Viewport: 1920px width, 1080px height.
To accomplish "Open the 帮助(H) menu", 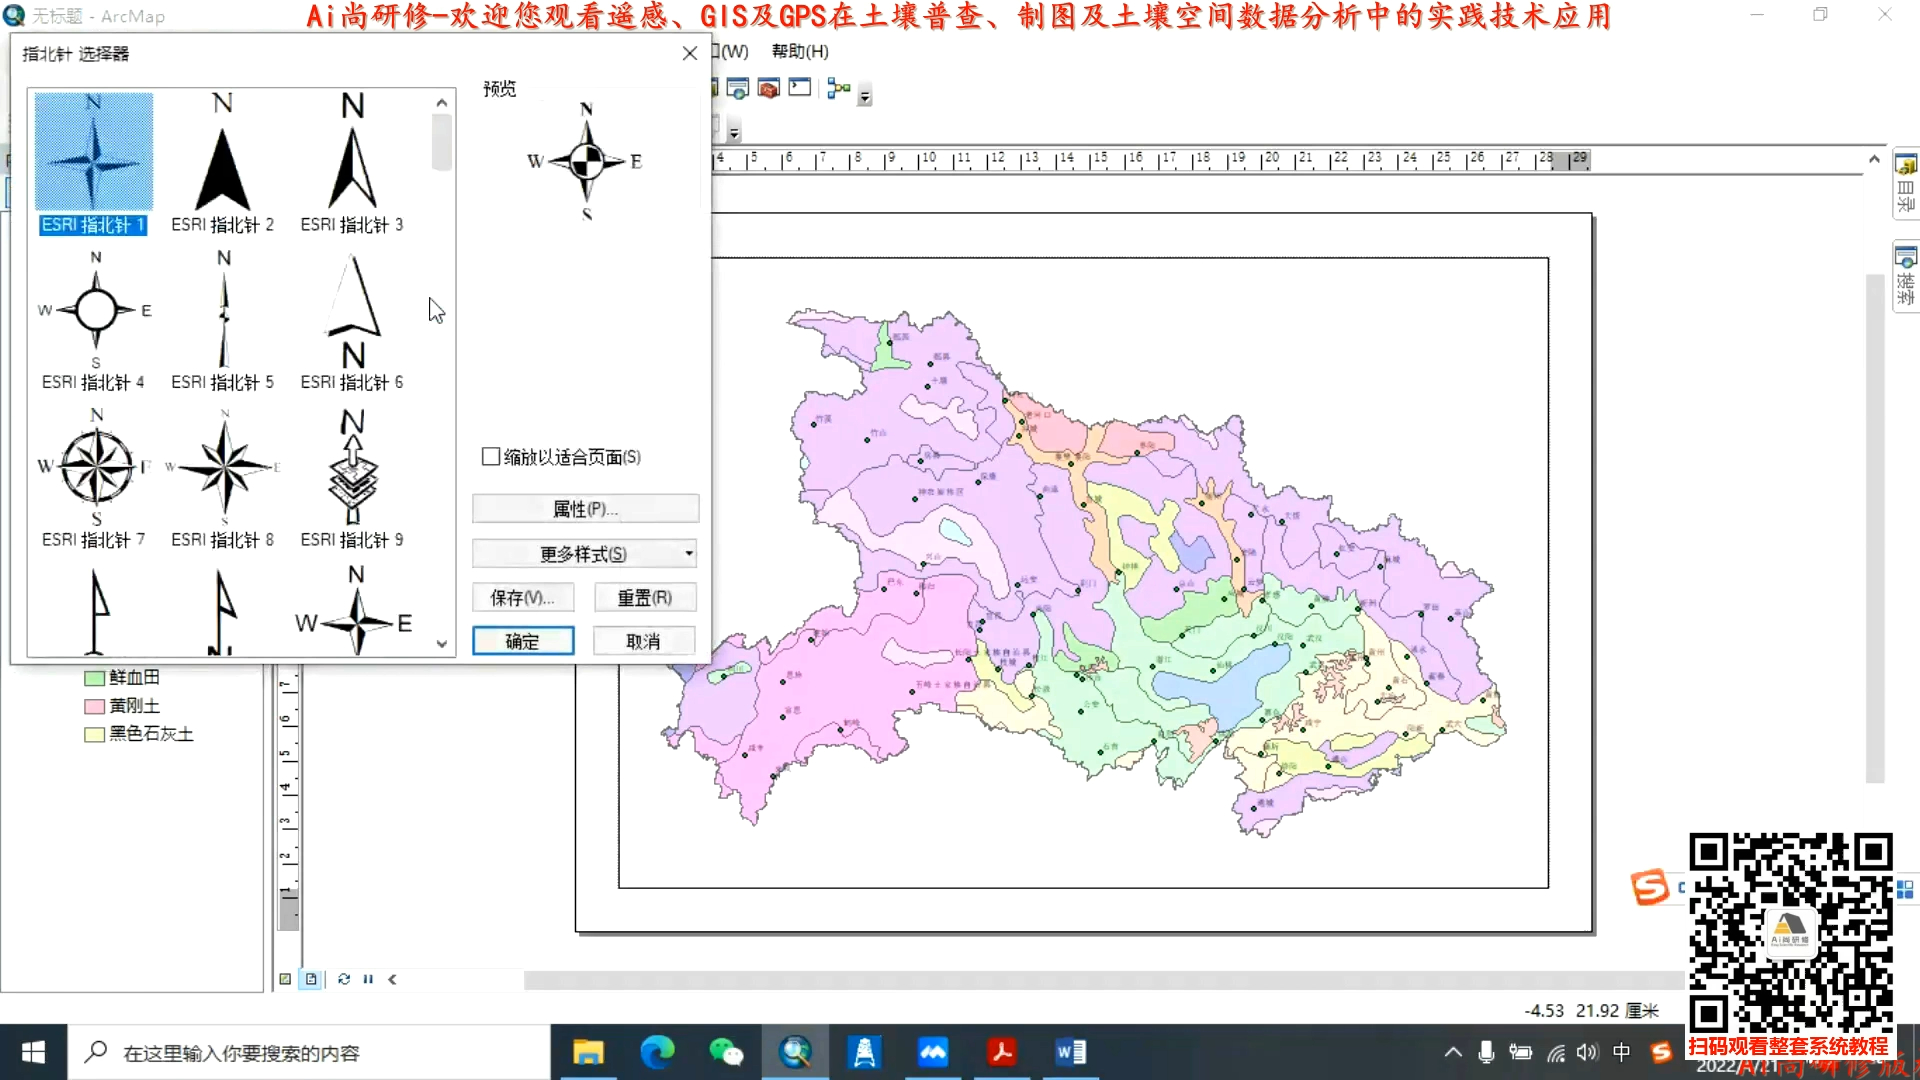I will click(800, 51).
